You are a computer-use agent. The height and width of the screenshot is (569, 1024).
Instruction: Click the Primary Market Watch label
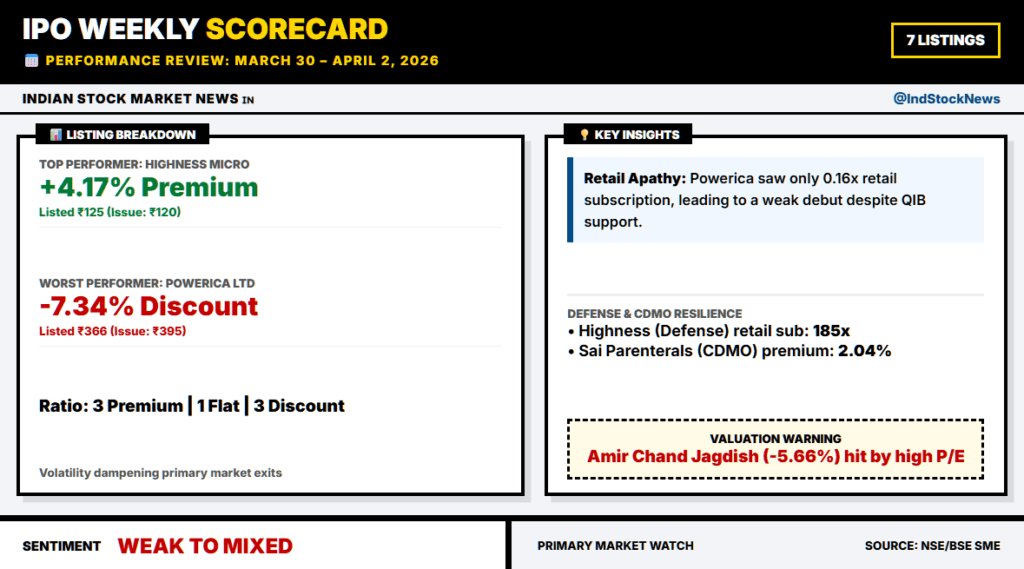click(x=615, y=546)
